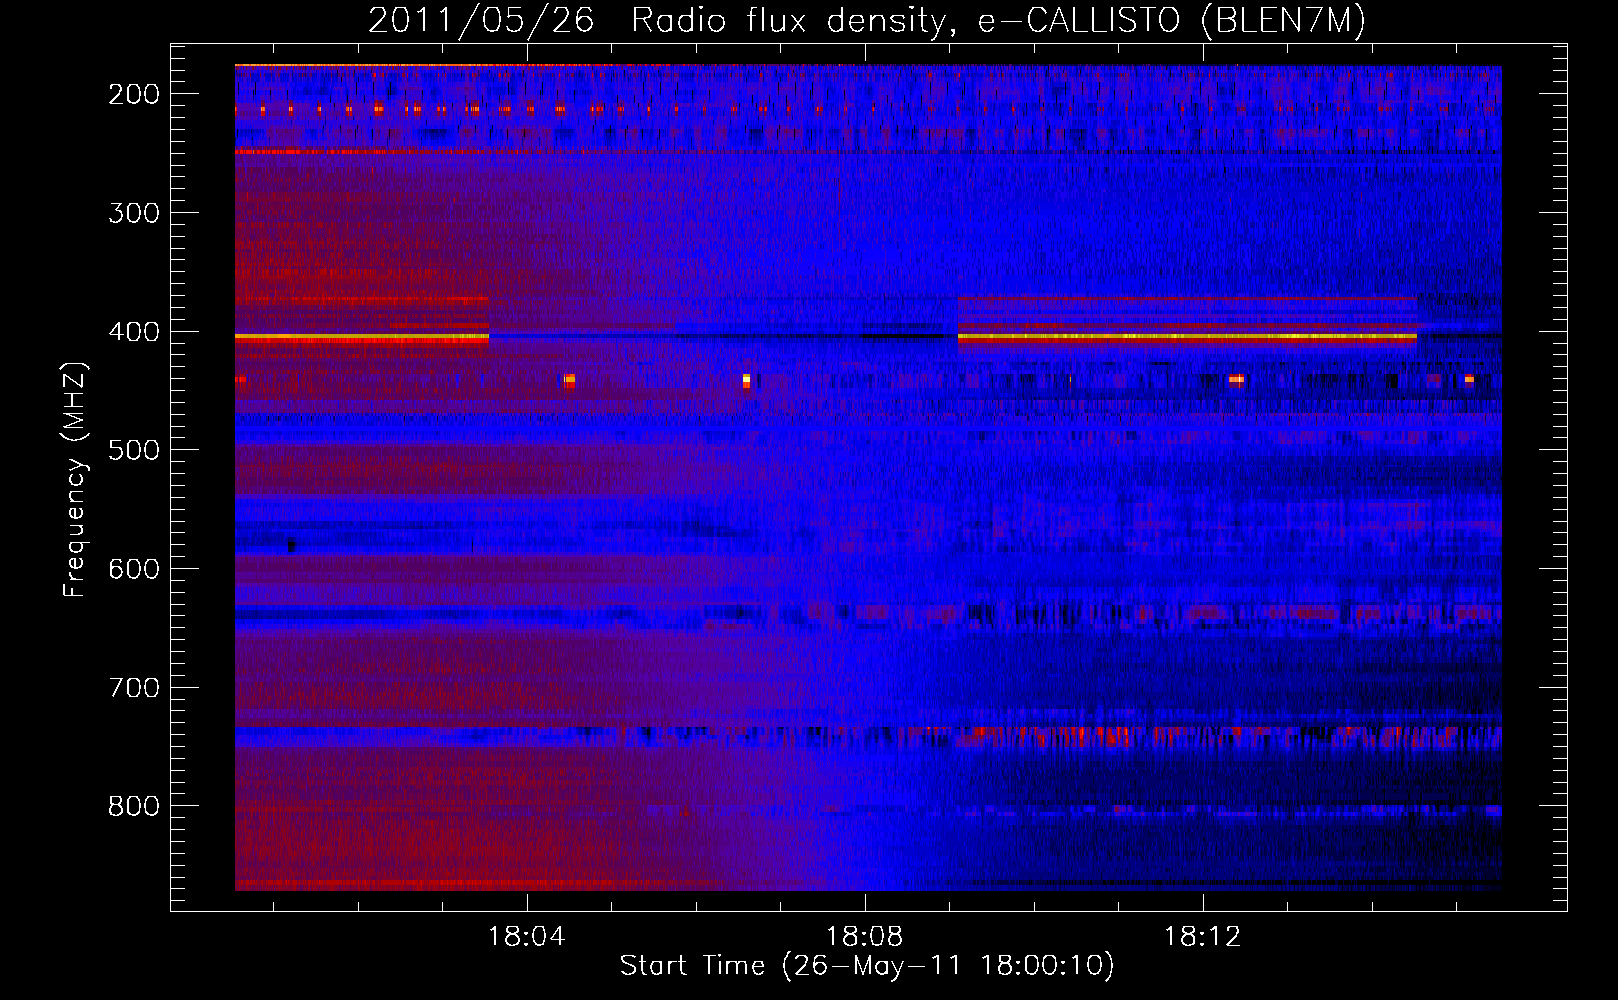This screenshot has height=1000, width=1618.
Task: Click the 200 frequency tick label
Action: point(134,94)
